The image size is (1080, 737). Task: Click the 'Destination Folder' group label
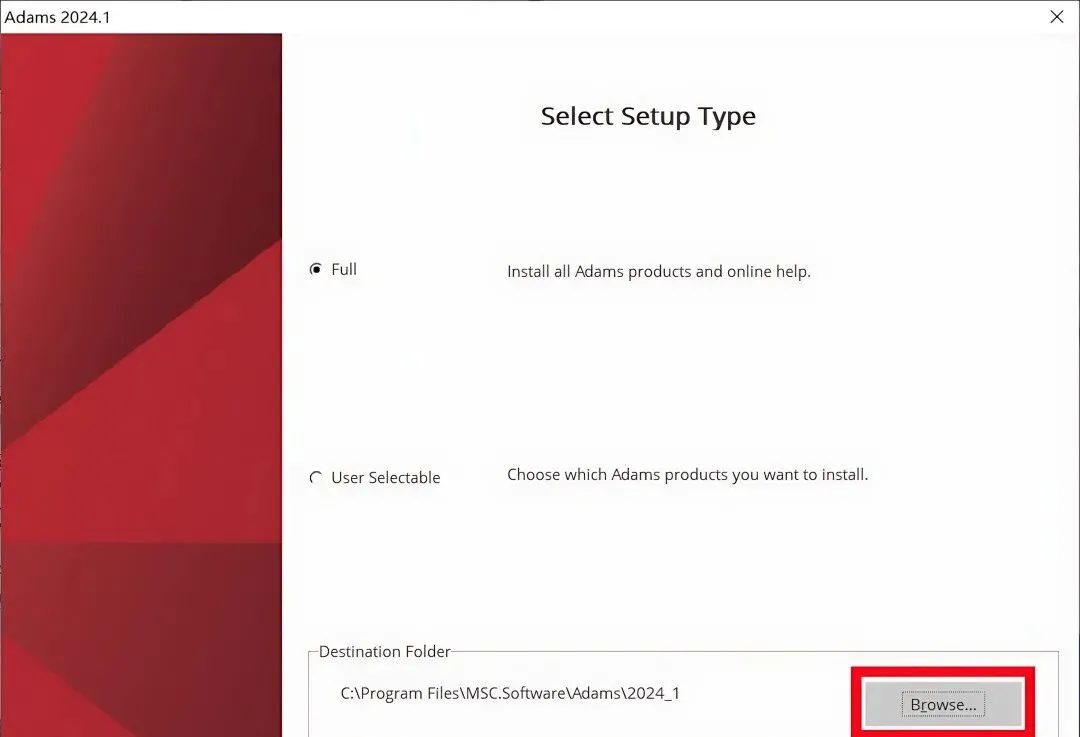pos(384,652)
